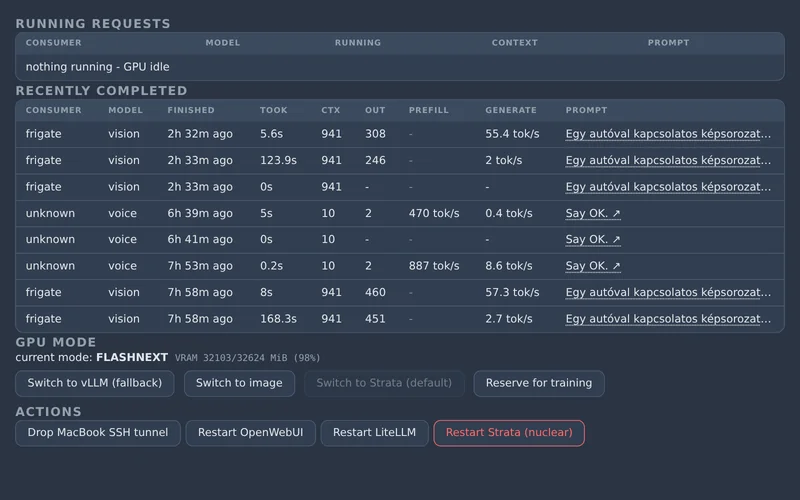Drop the MacBook SSH tunnel
The image size is (800, 500).
[98, 433]
